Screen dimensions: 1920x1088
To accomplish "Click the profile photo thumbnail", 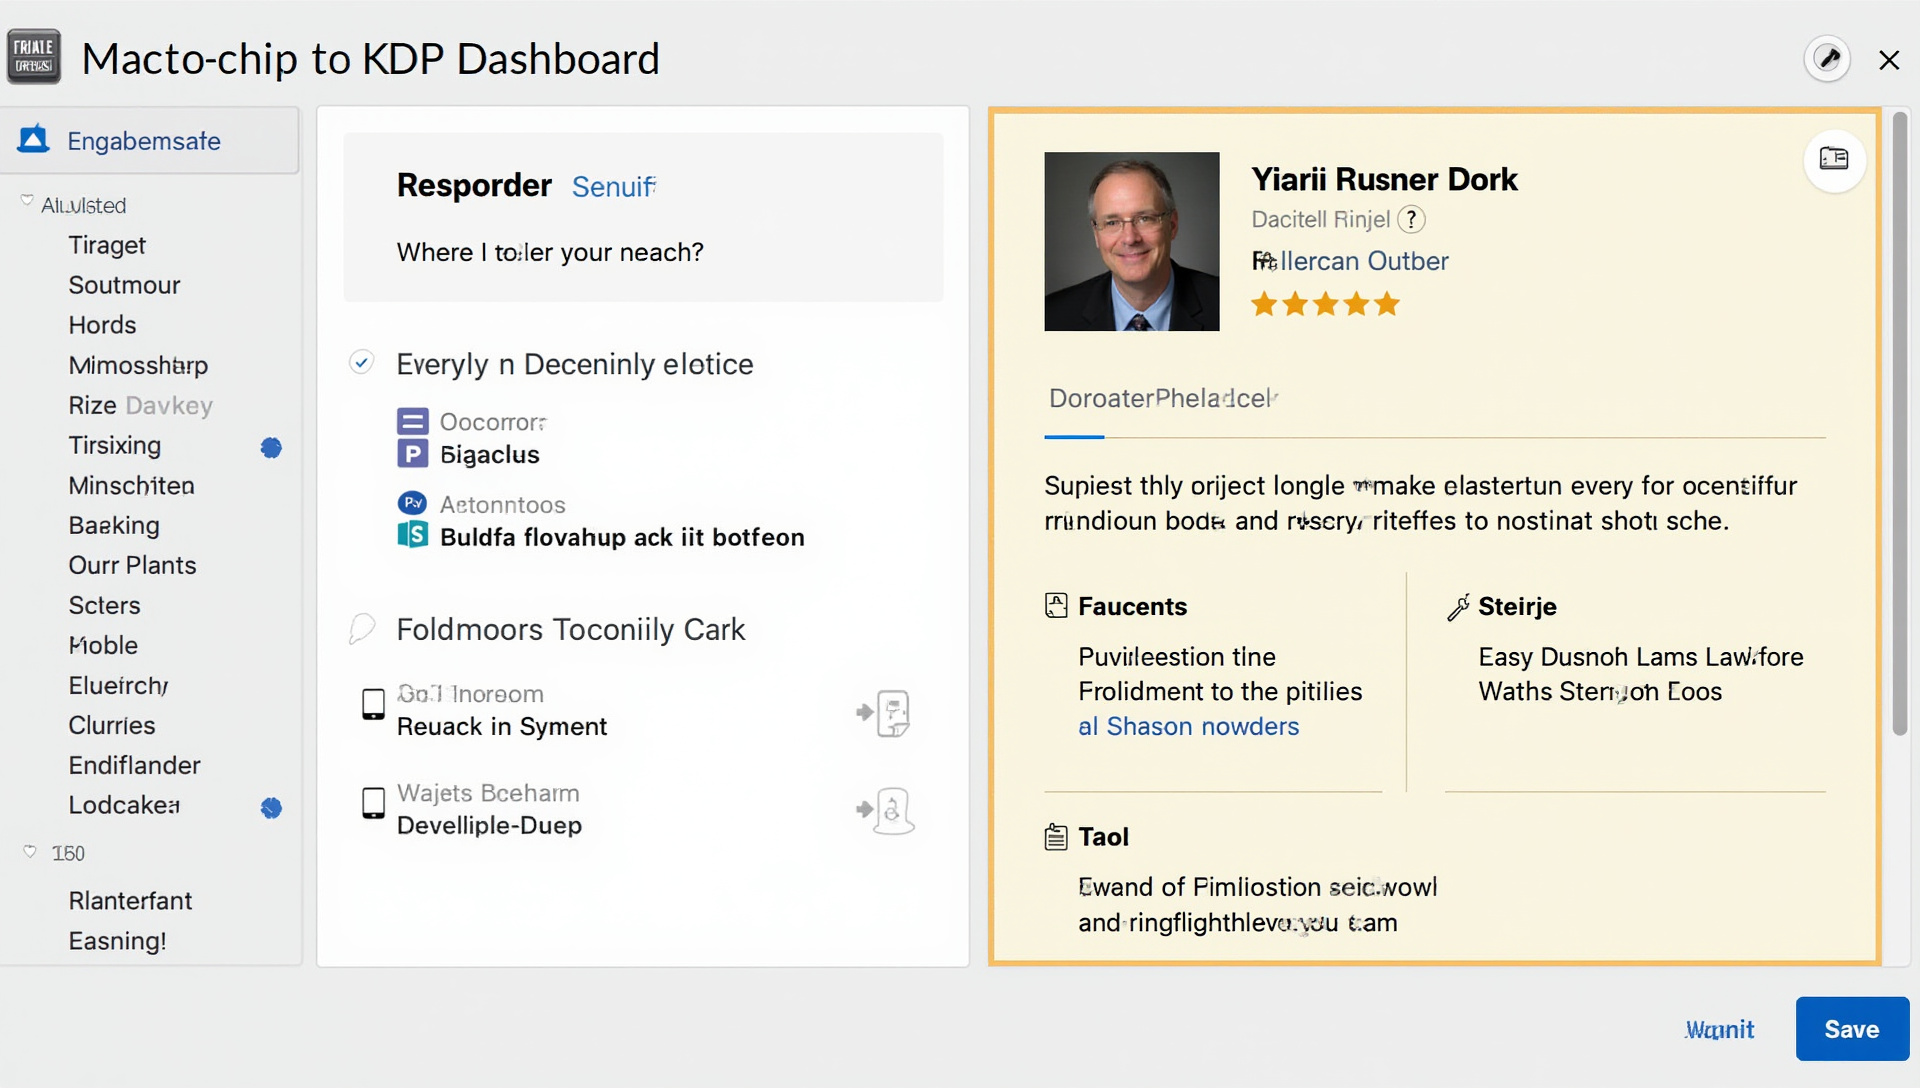I will [1131, 241].
